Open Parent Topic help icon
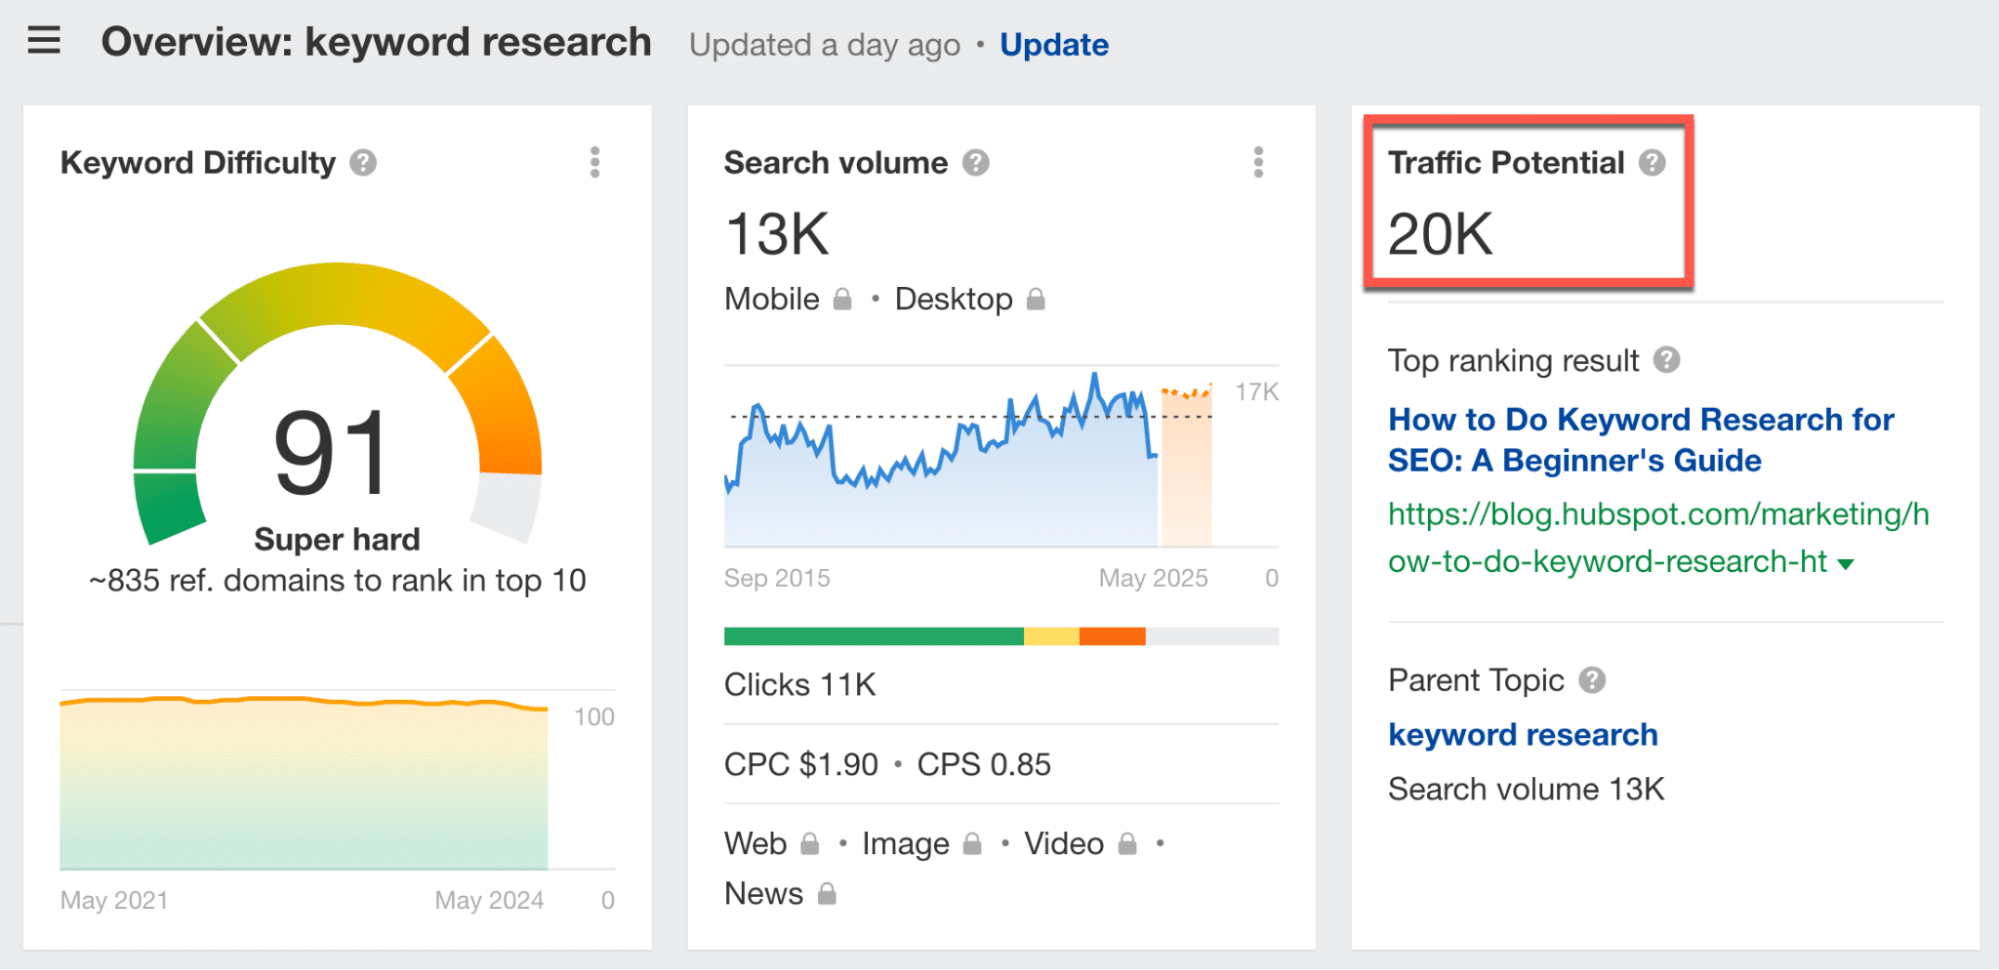Screen dimensions: 1999x970 1592,680
